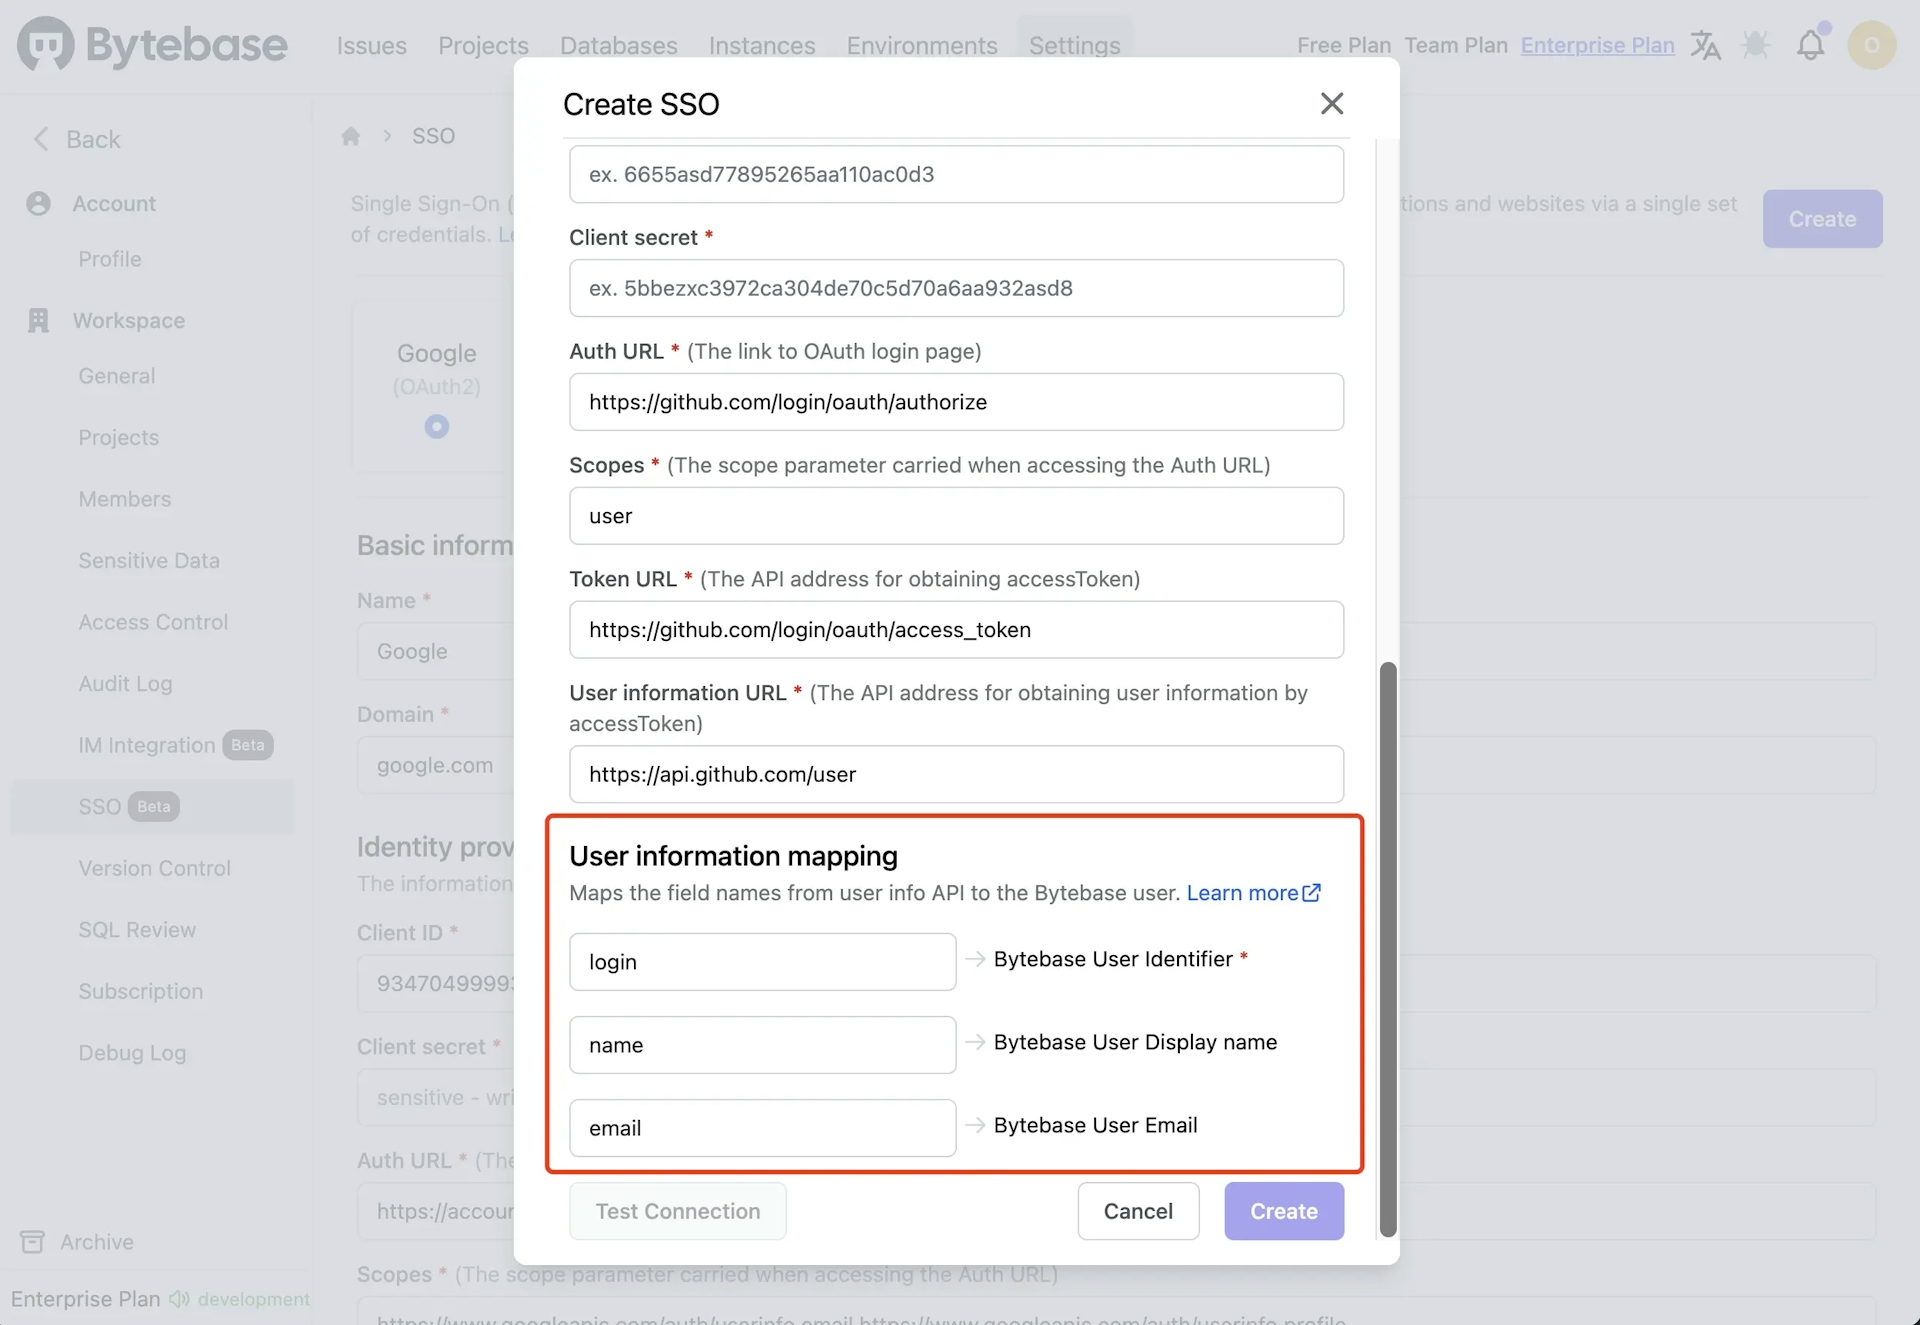Click the page Create button behind dialog

1822,218
